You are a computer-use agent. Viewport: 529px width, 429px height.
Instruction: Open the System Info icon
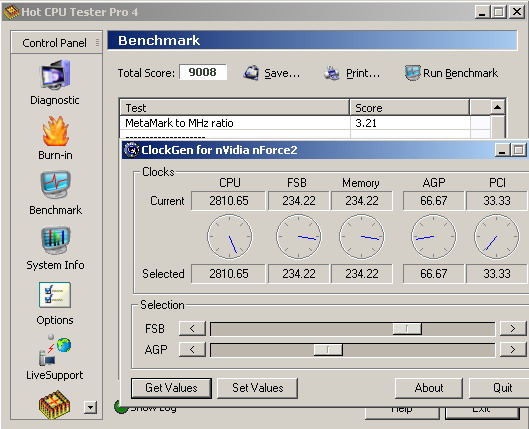tap(56, 240)
